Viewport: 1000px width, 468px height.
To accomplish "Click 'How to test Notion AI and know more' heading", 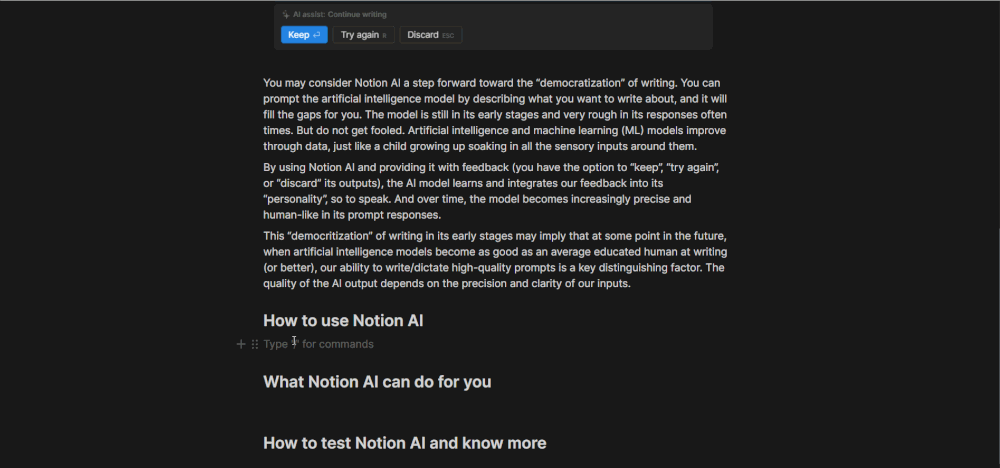I will point(405,443).
